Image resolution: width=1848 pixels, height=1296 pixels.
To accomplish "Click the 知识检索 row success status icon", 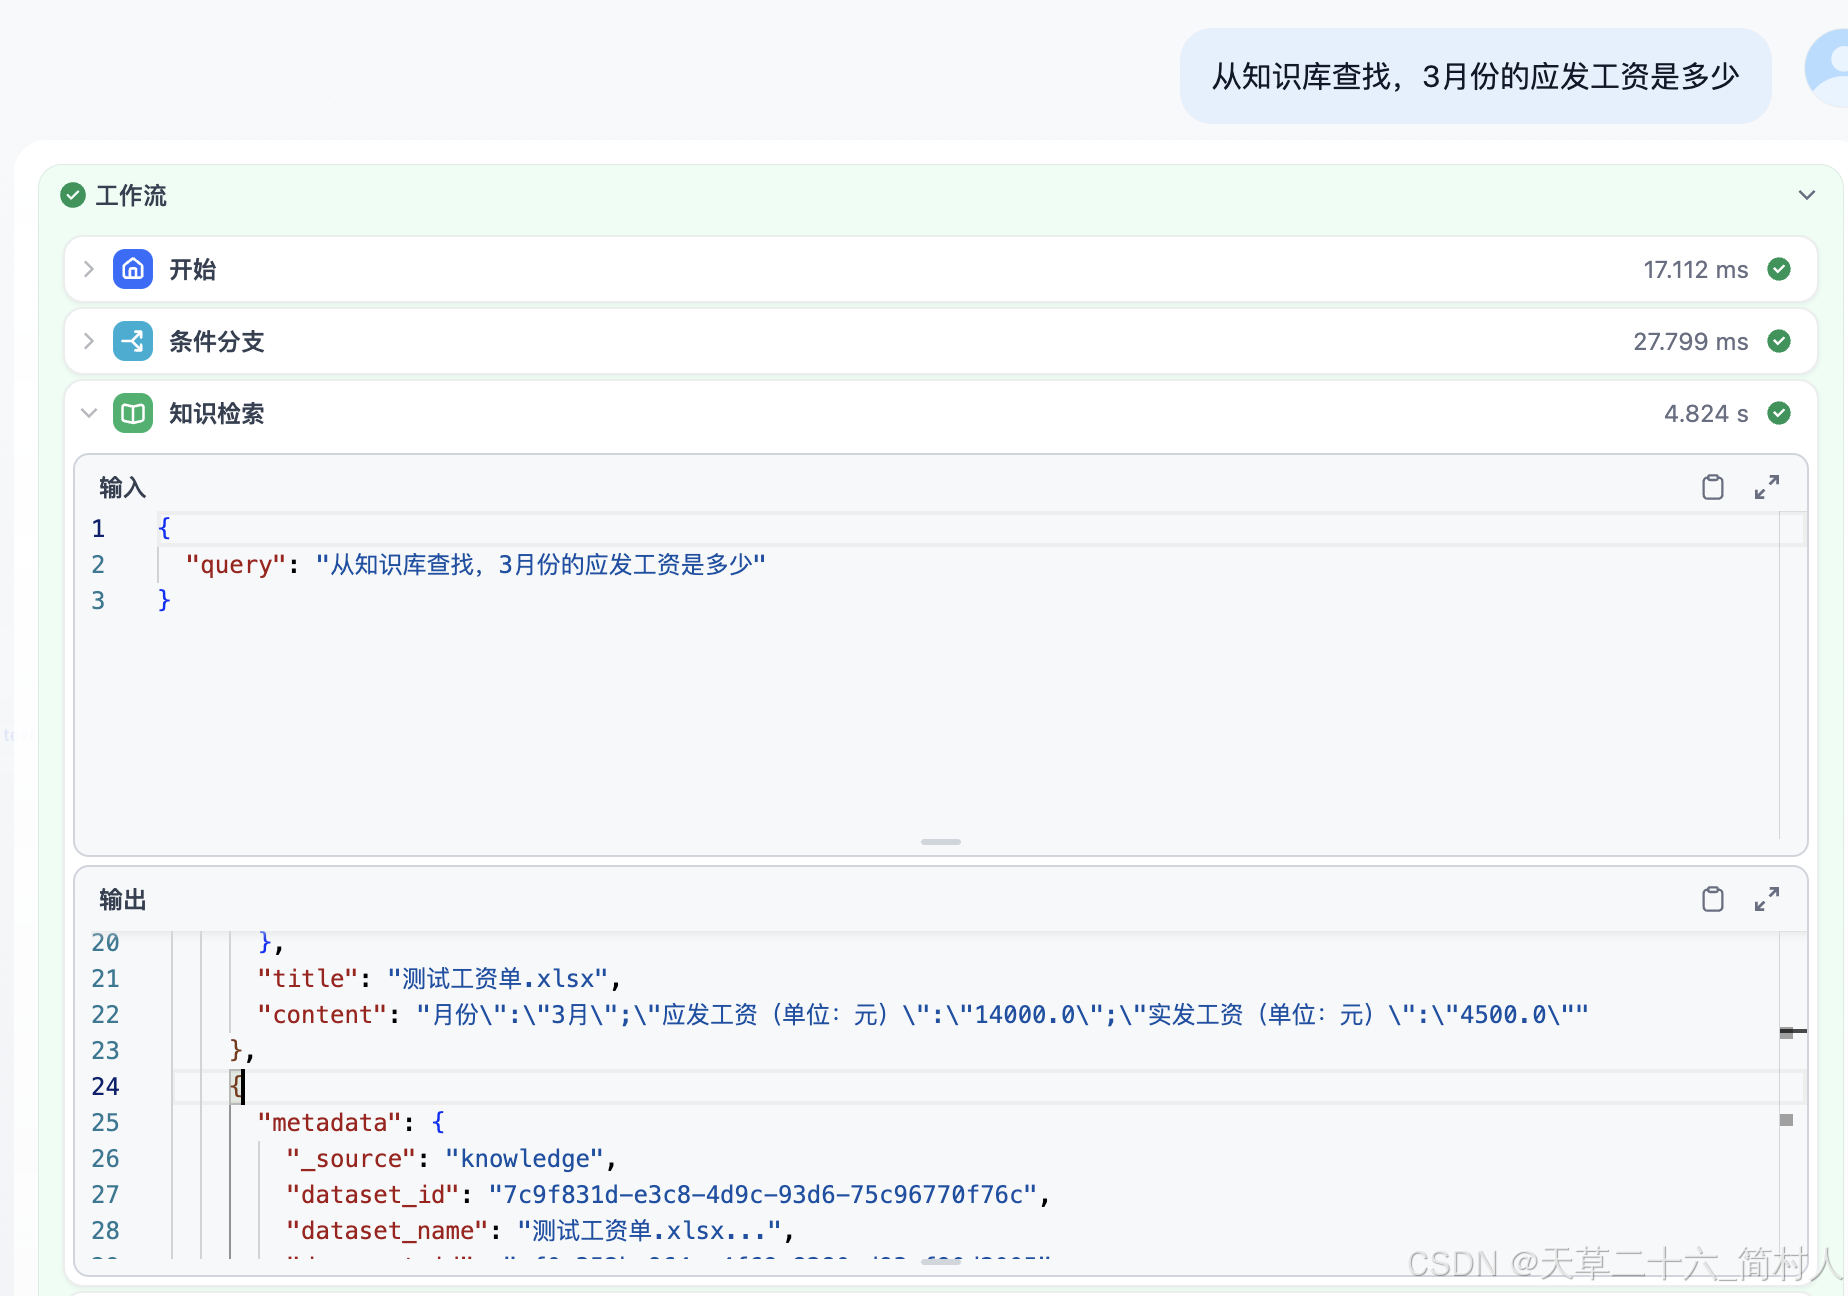I will click(x=1779, y=413).
